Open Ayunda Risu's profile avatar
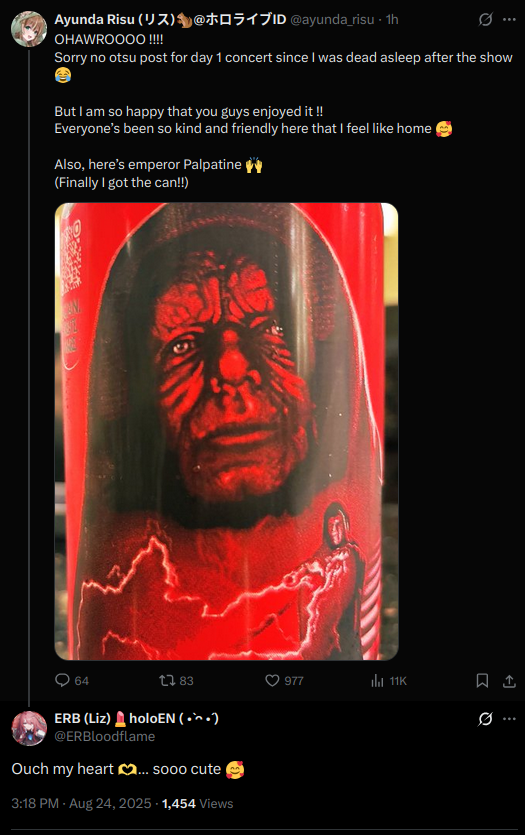 pos(29,29)
